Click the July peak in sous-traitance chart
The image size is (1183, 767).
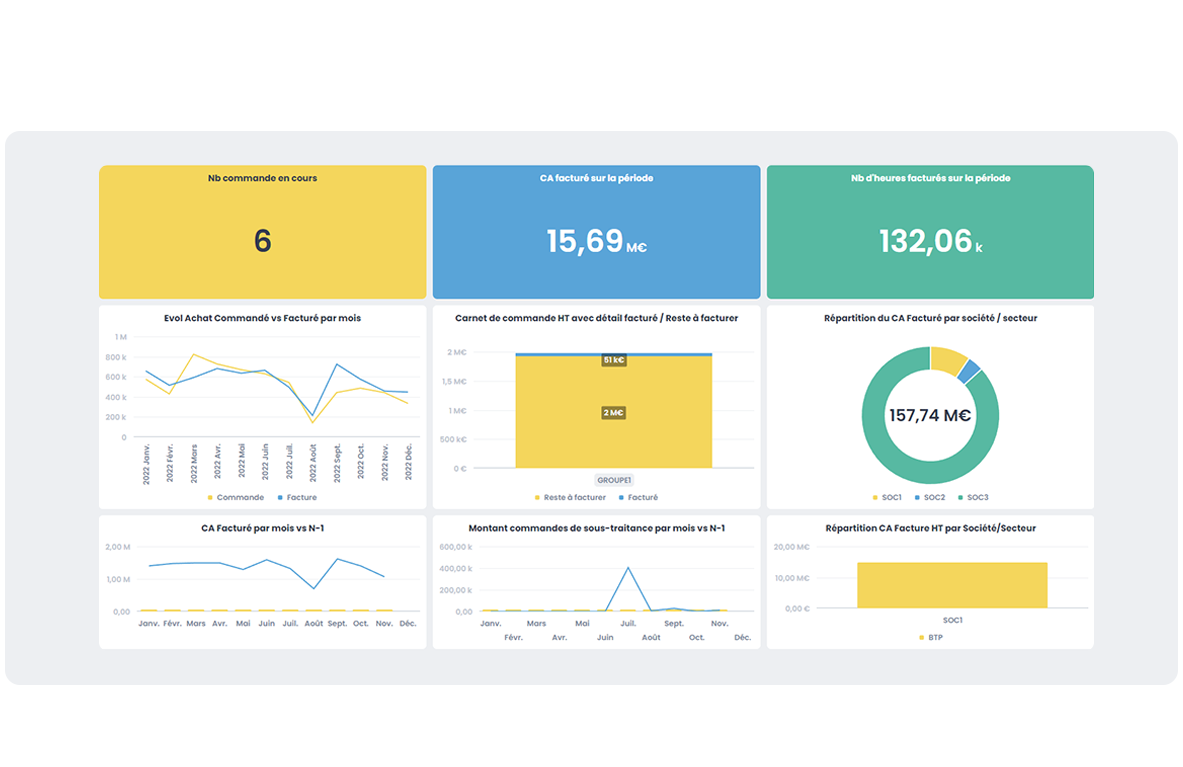628,568
